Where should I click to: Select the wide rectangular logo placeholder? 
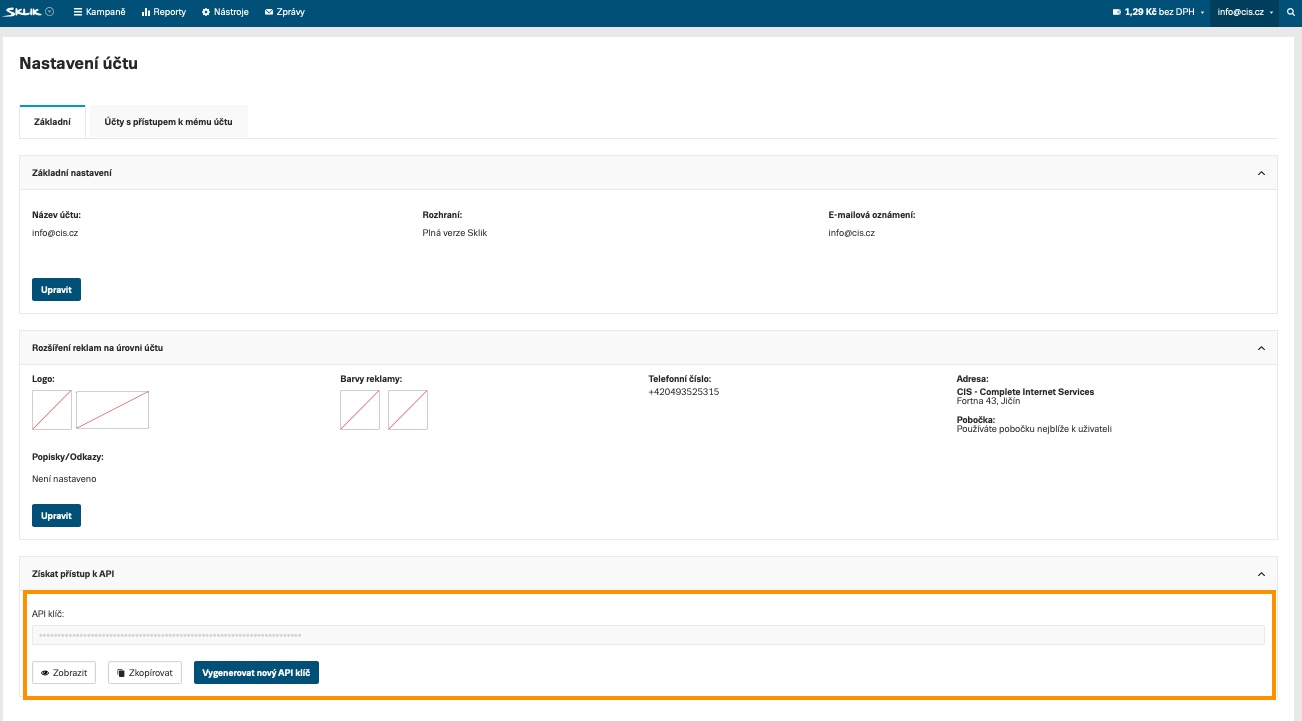[x=112, y=410]
